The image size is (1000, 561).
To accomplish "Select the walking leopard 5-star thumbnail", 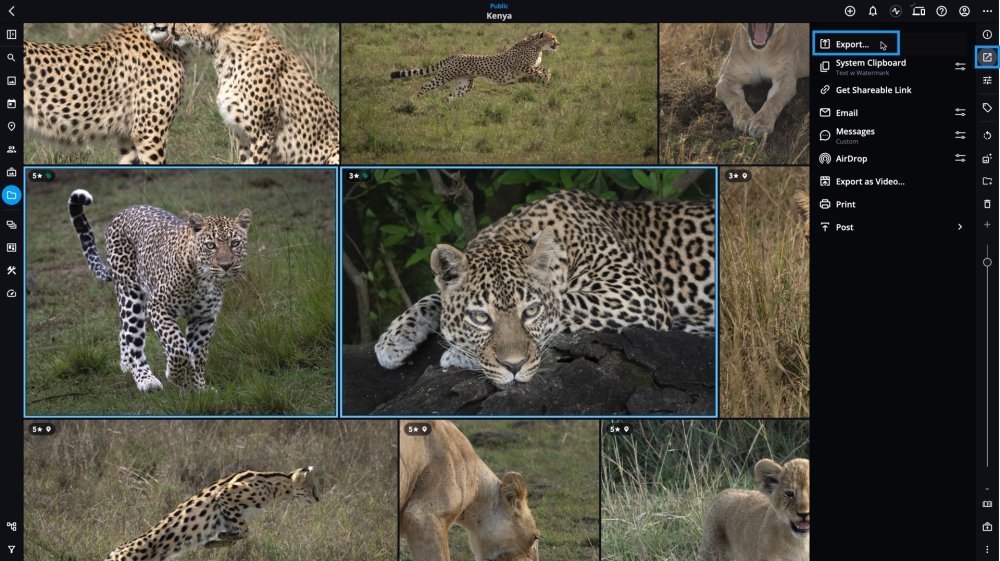I will pyautogui.click(x=180, y=292).
